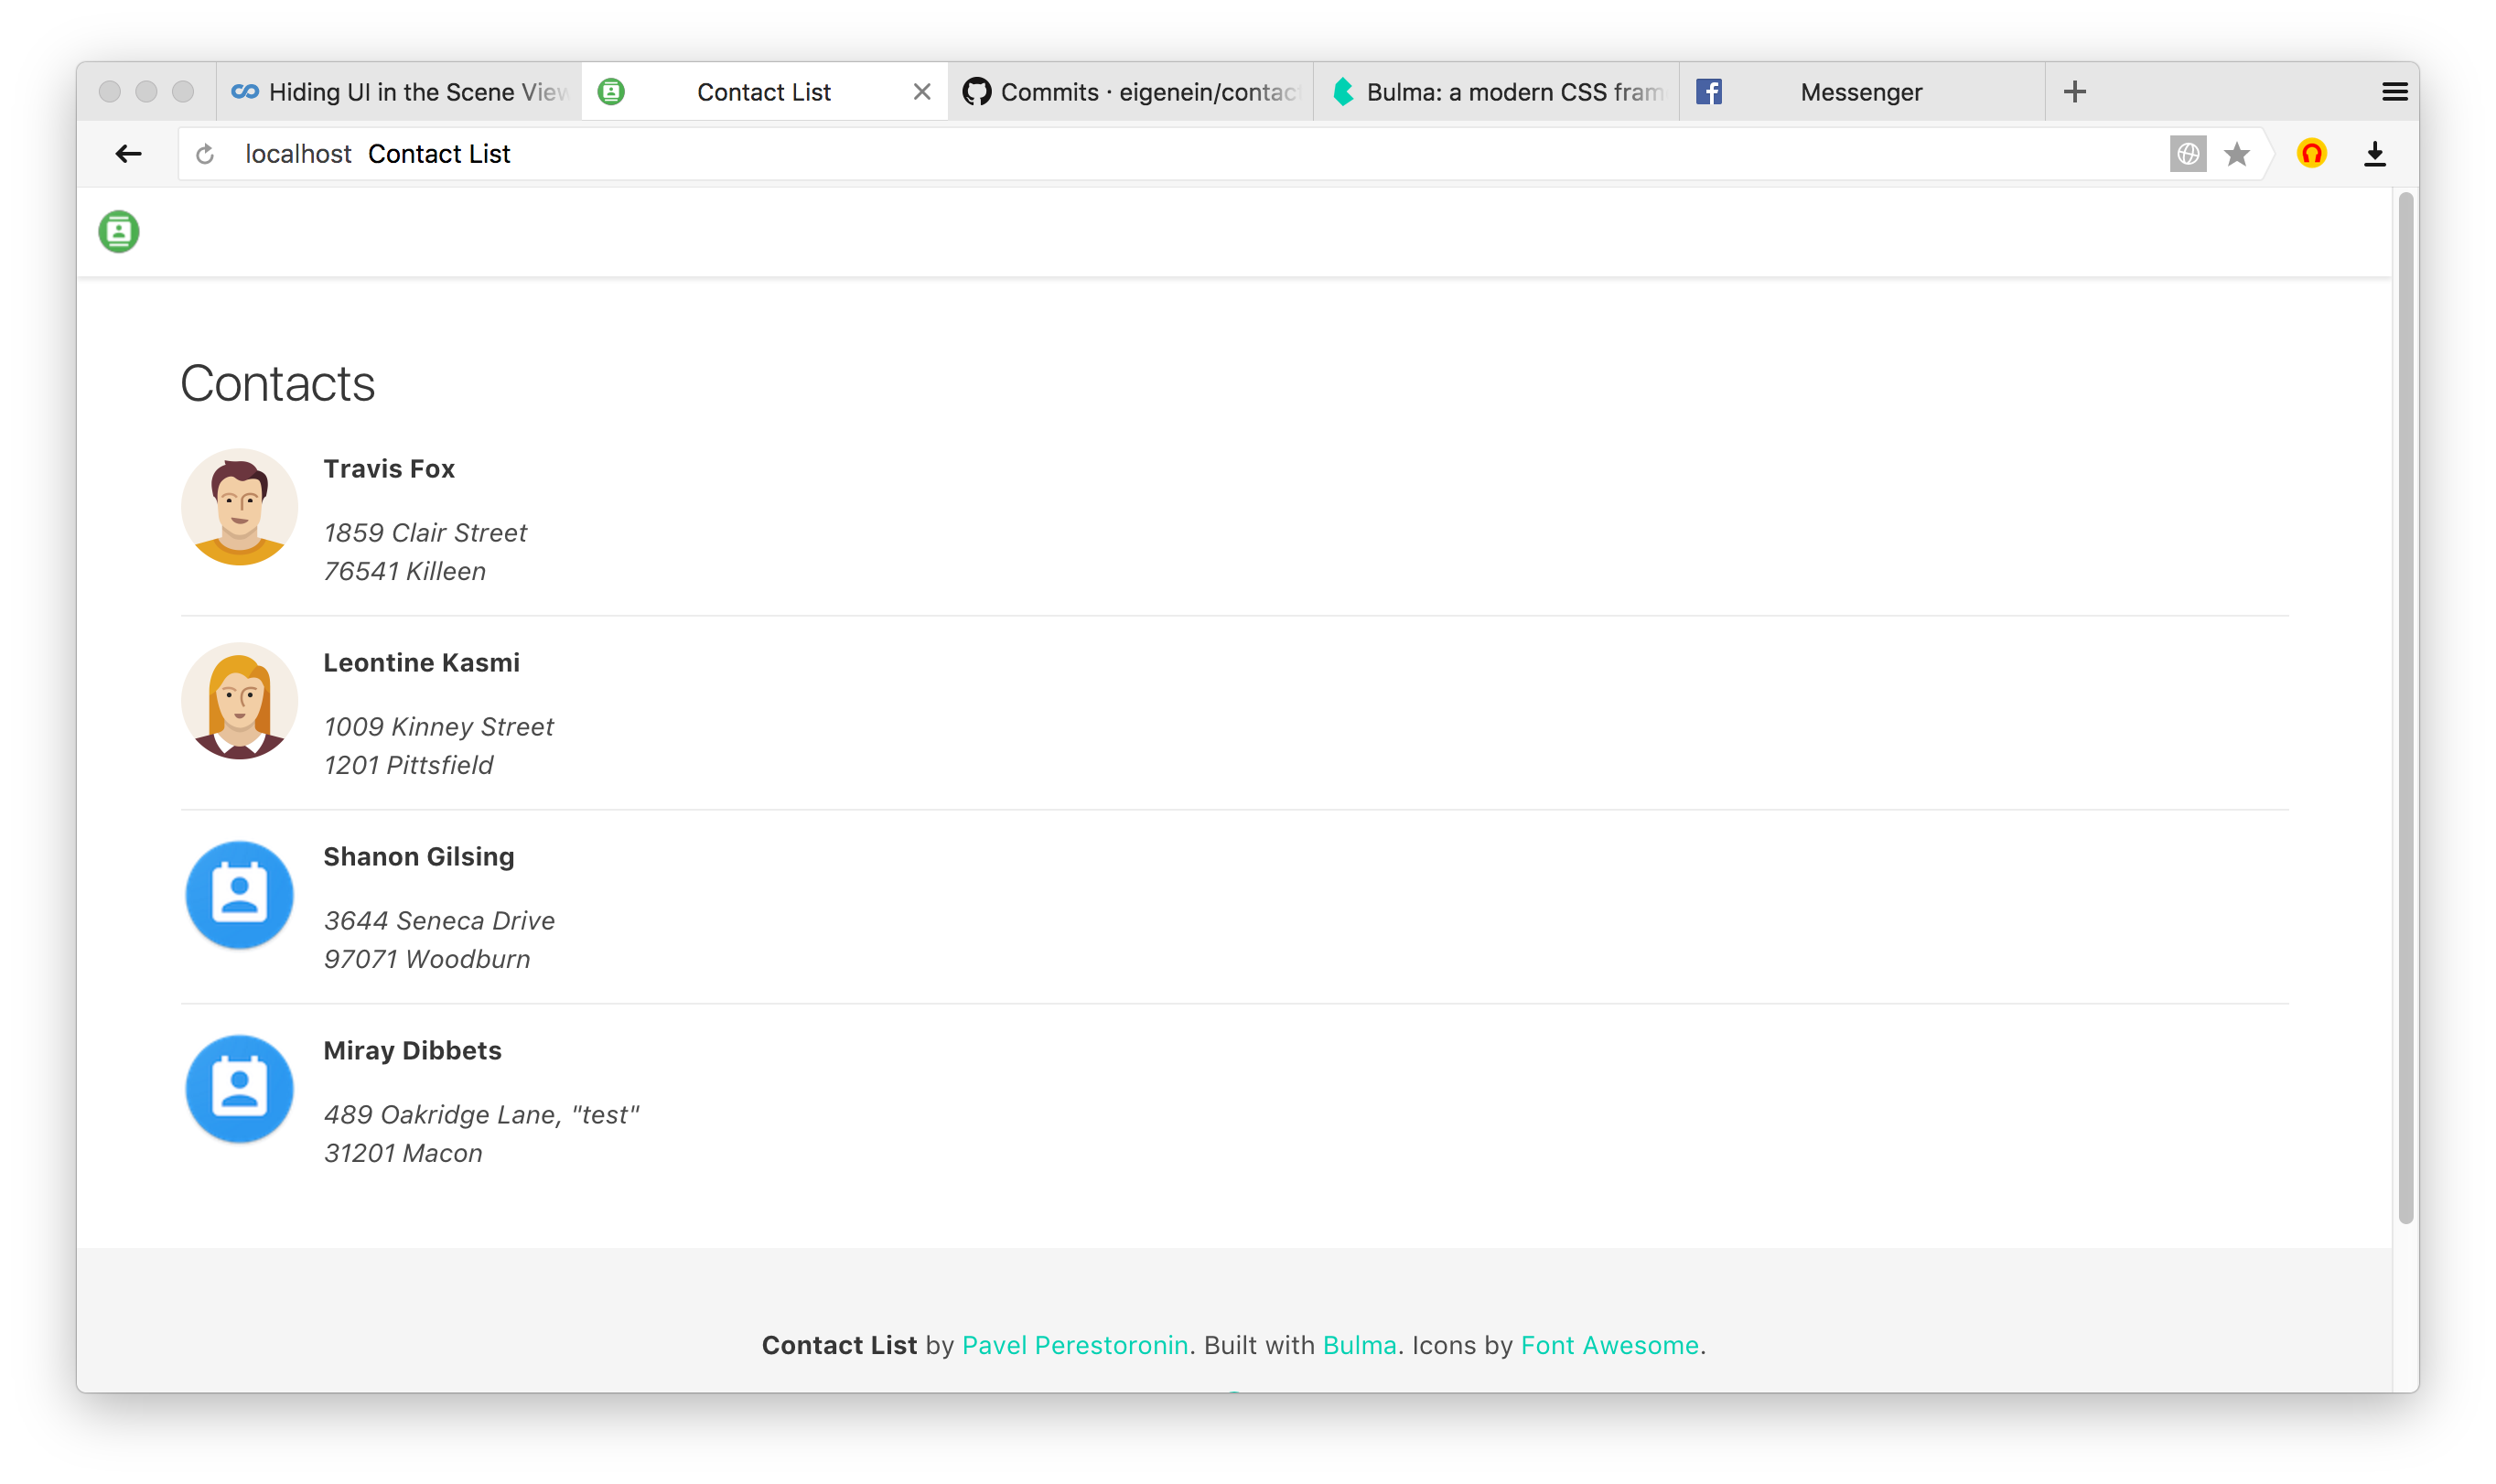
Task: Click Travis Fox's avatar picture
Action: tap(239, 507)
